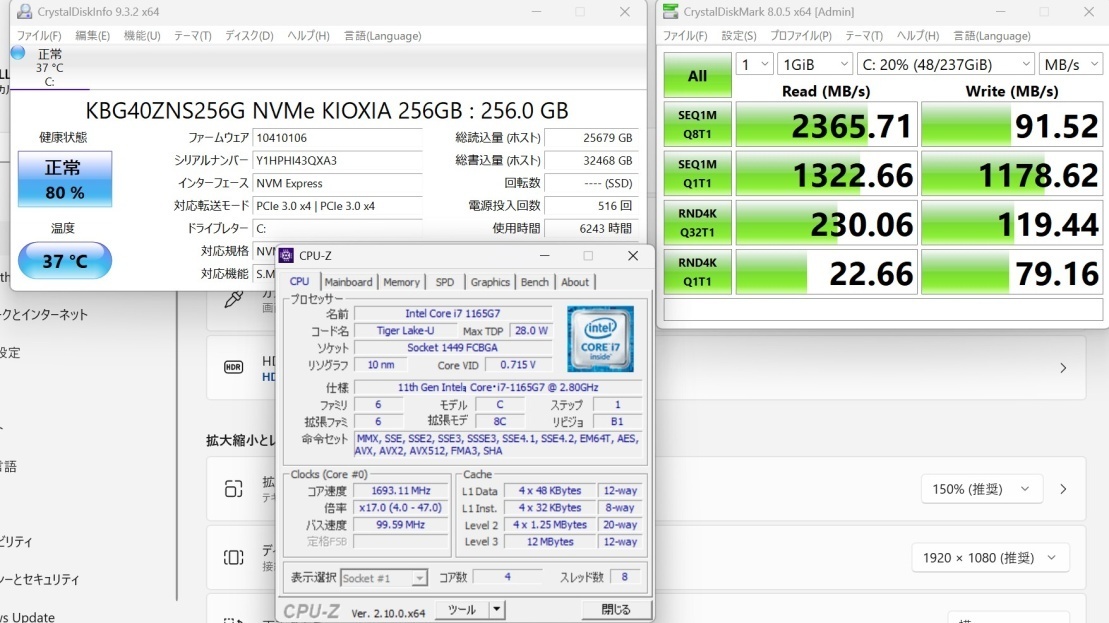This screenshot has height=623, width=1109.
Task: Open the 1920 × 1080 resolution dropdown
Action: click(989, 557)
